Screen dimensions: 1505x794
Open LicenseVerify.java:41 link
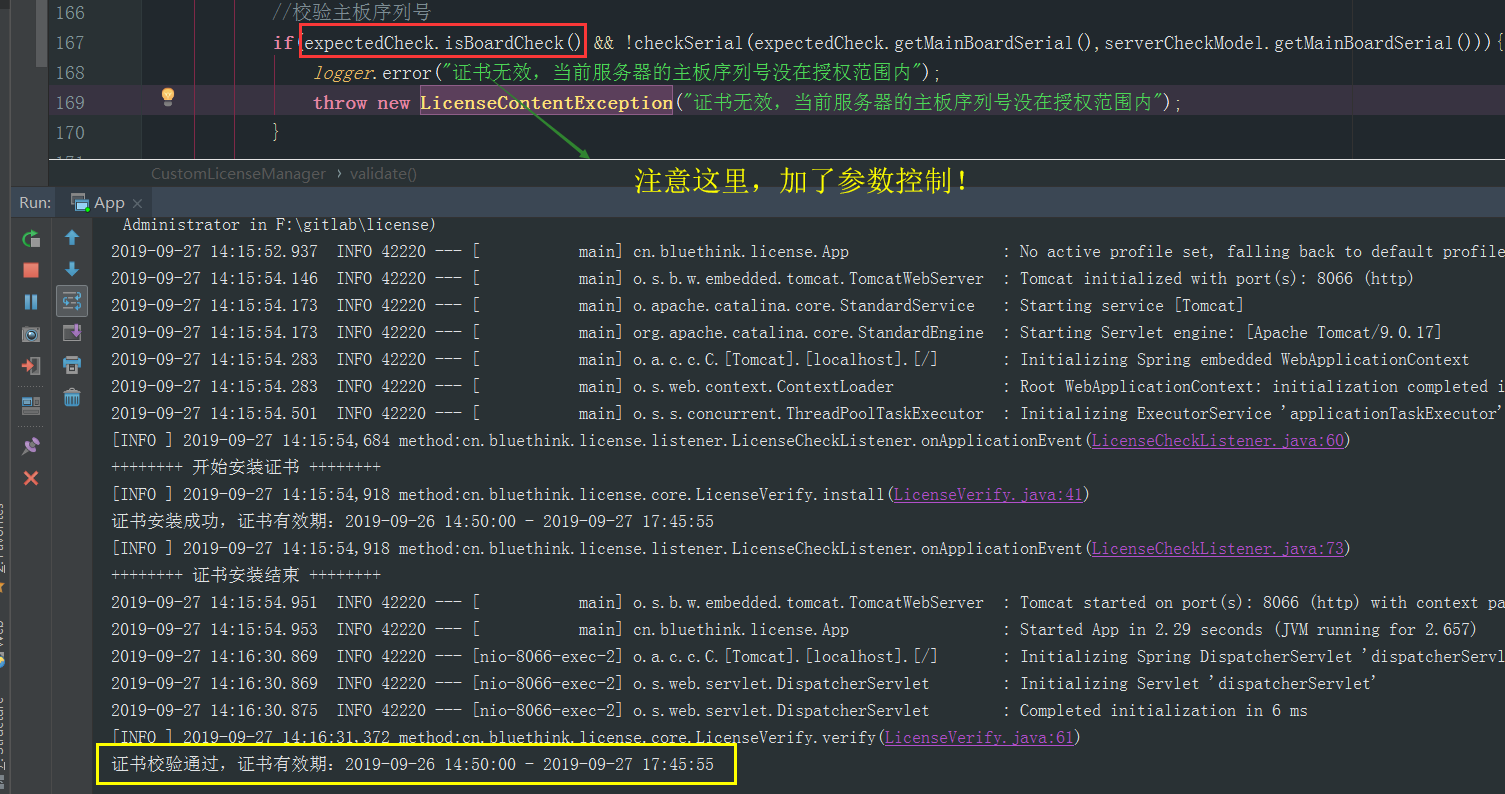[988, 494]
